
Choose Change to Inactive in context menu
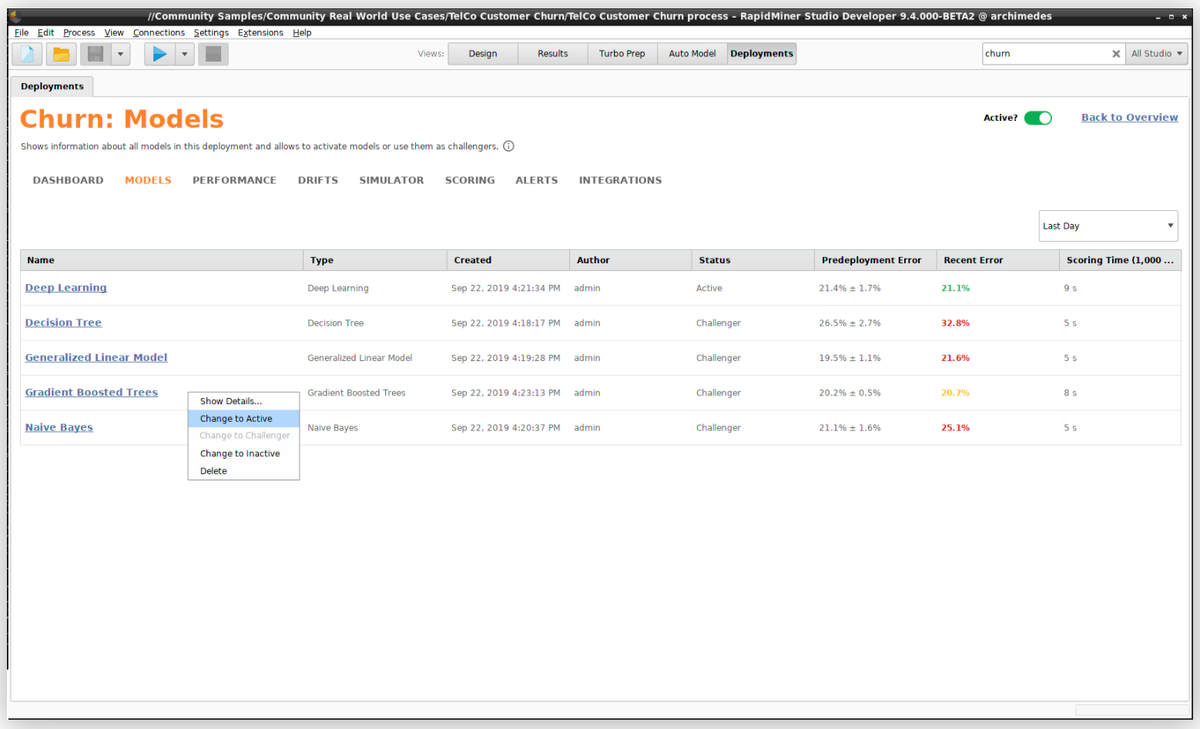click(243, 454)
